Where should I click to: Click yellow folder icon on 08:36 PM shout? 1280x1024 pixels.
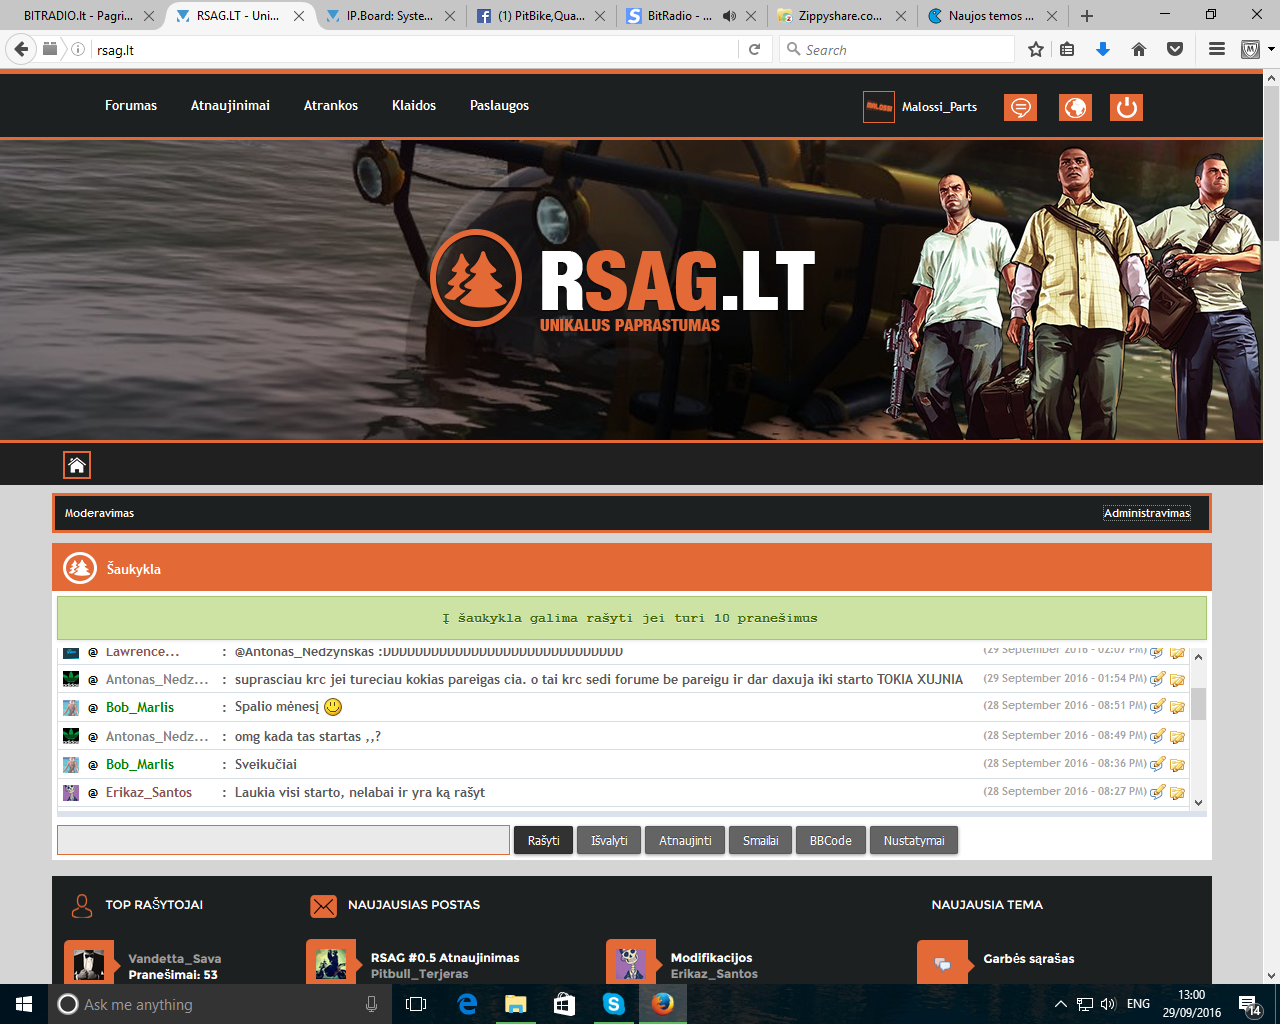pos(1178,765)
